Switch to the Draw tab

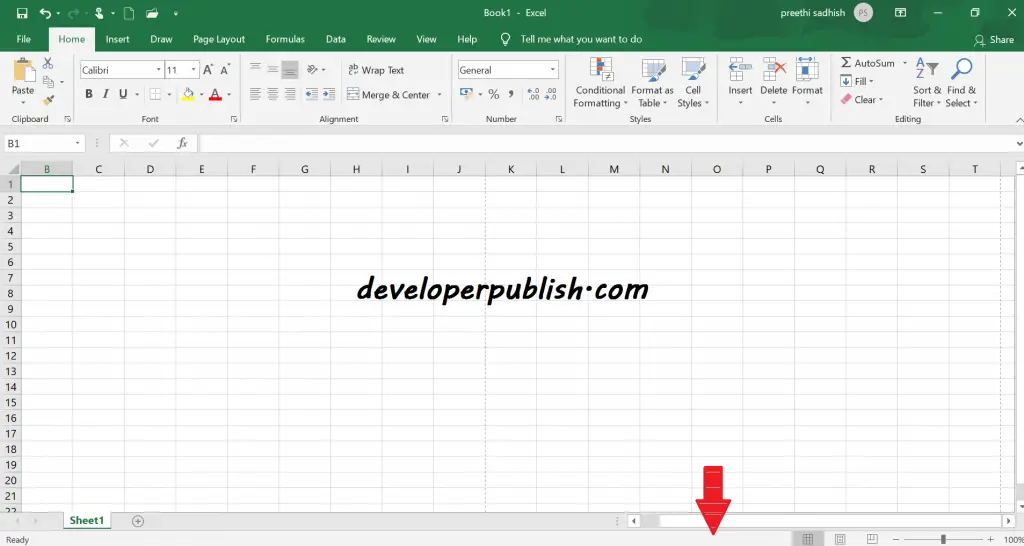[161, 39]
